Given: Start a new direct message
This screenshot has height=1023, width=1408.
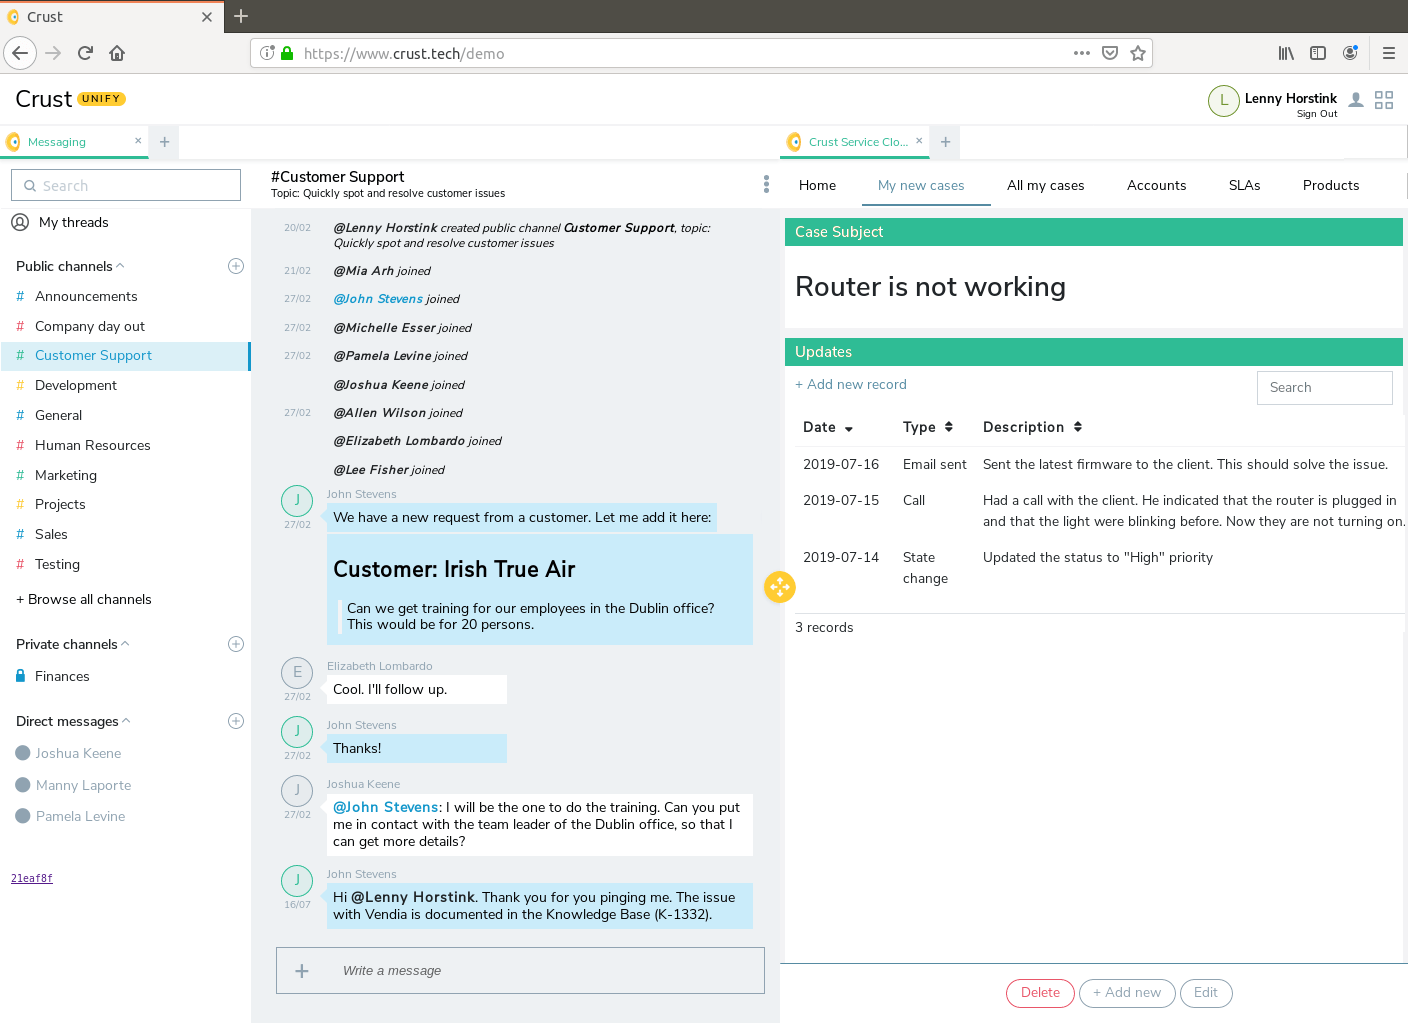Looking at the screenshot, I should pos(236,721).
